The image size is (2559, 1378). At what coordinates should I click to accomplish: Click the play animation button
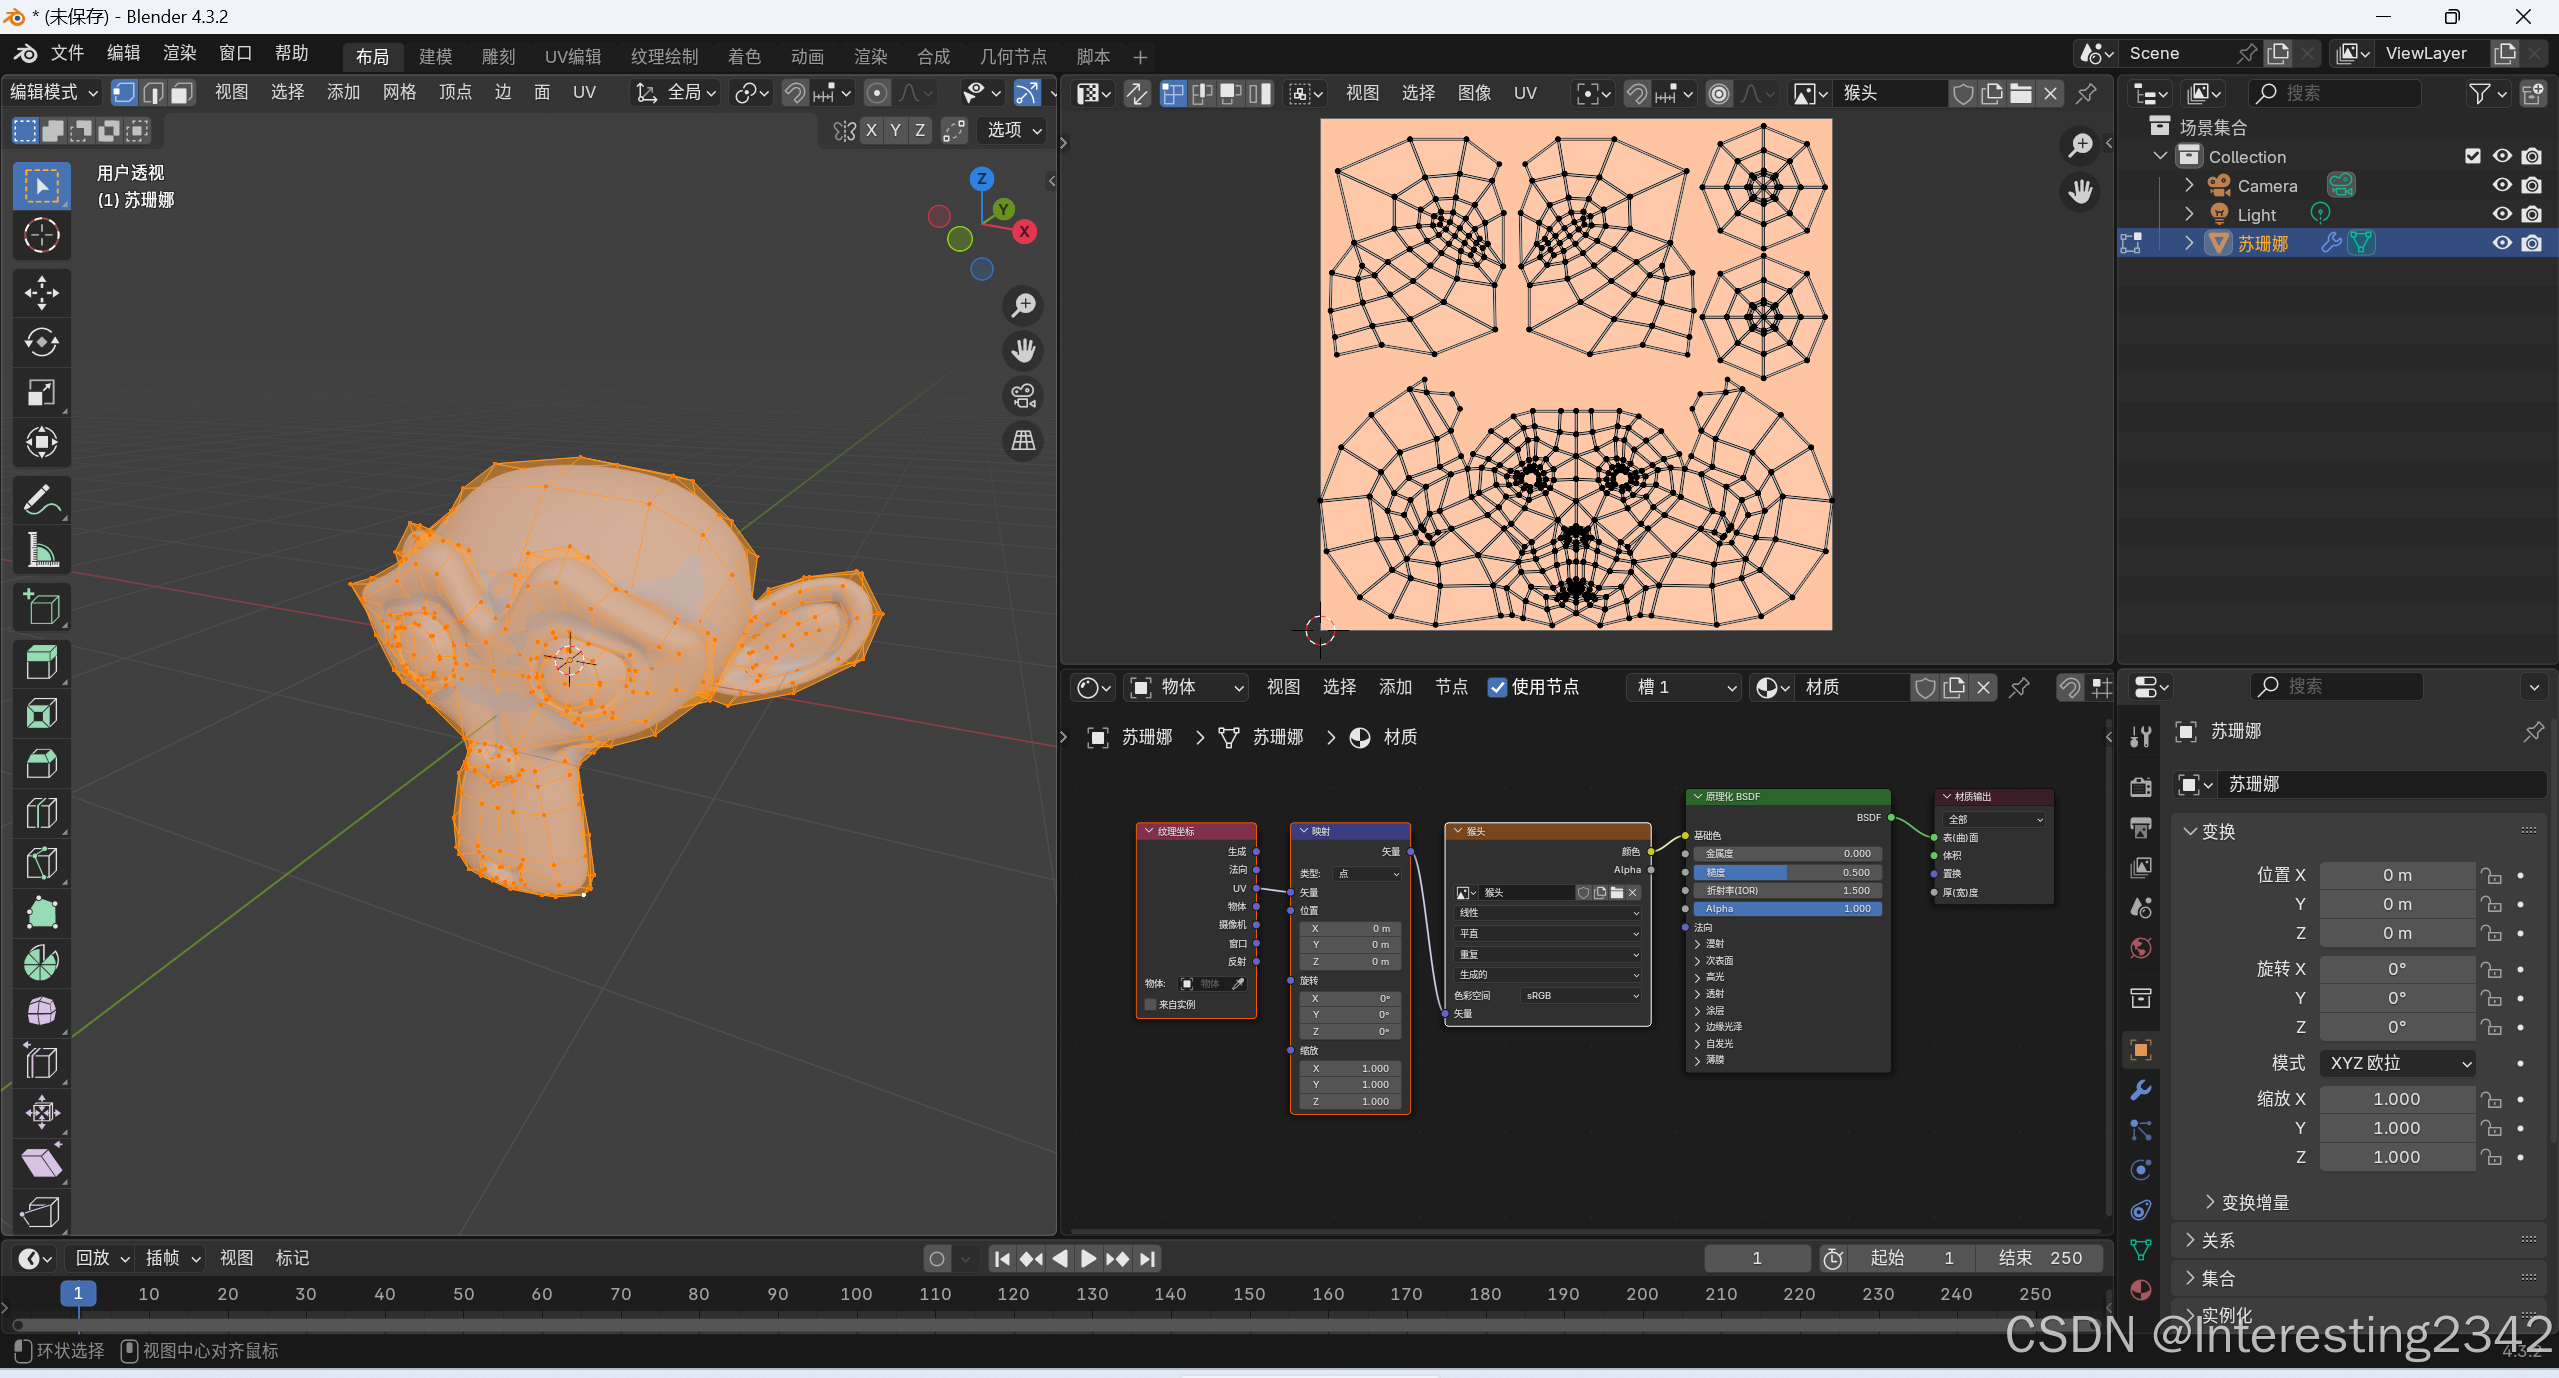(1089, 1259)
